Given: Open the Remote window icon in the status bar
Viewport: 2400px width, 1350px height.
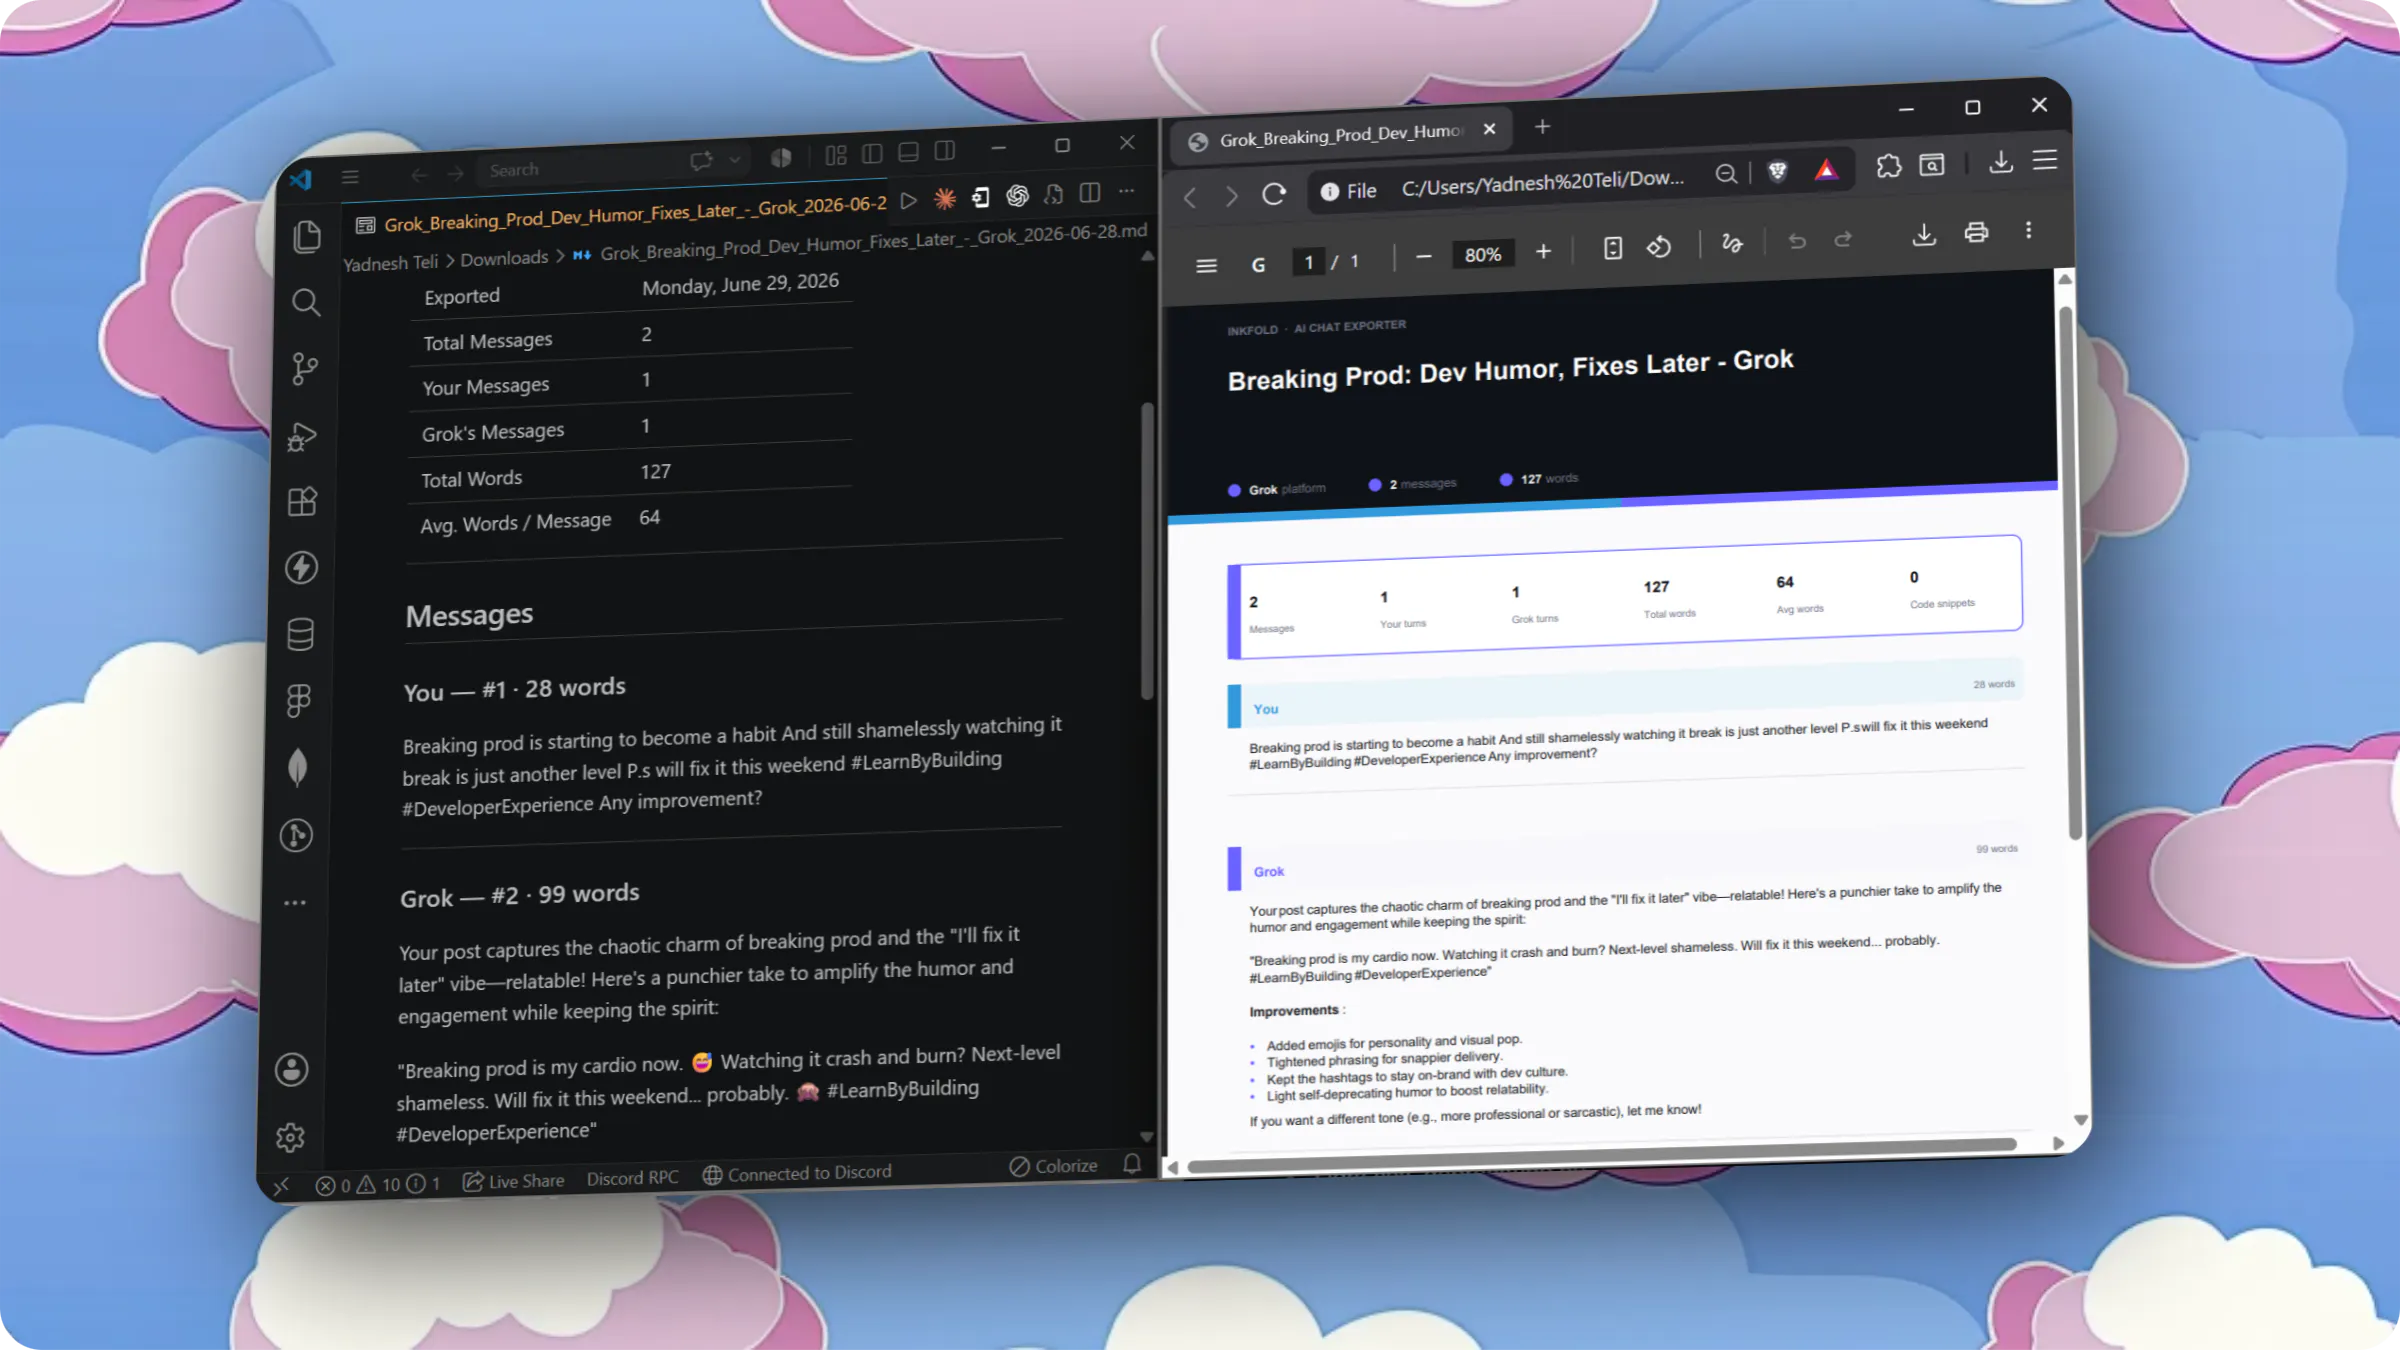Looking at the screenshot, I should (x=281, y=1185).
